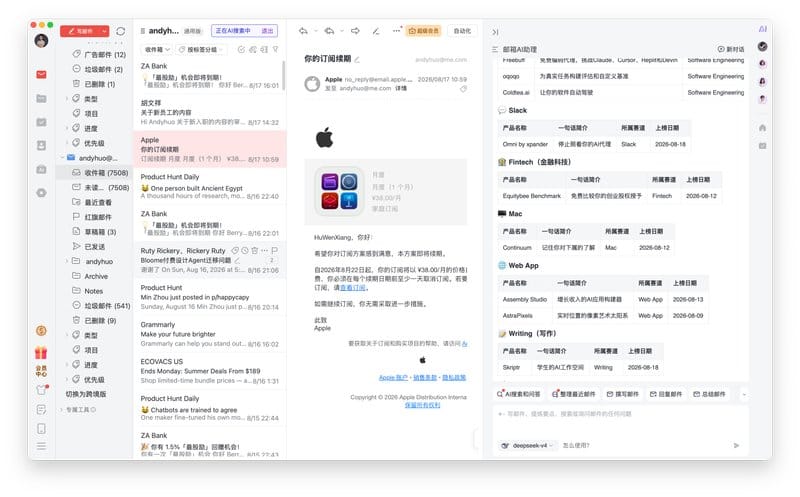Collapse the andyhuo@ account tree
This screenshot has height=497, width=800.
[x=62, y=158]
